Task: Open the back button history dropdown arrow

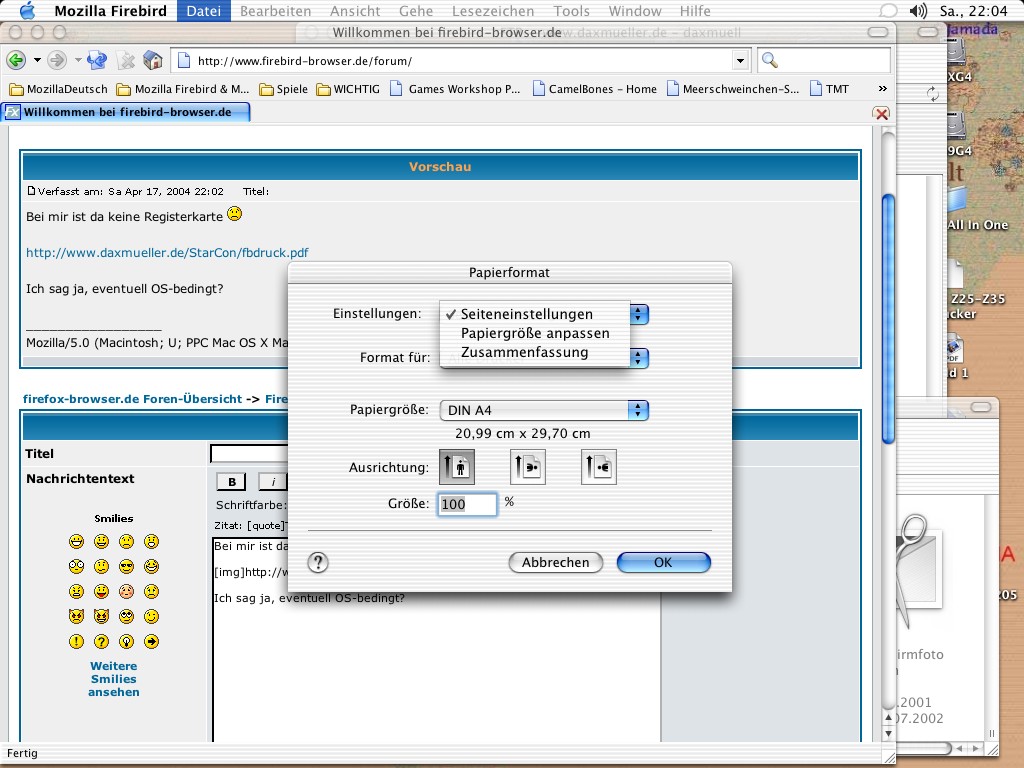Action: [x=37, y=61]
